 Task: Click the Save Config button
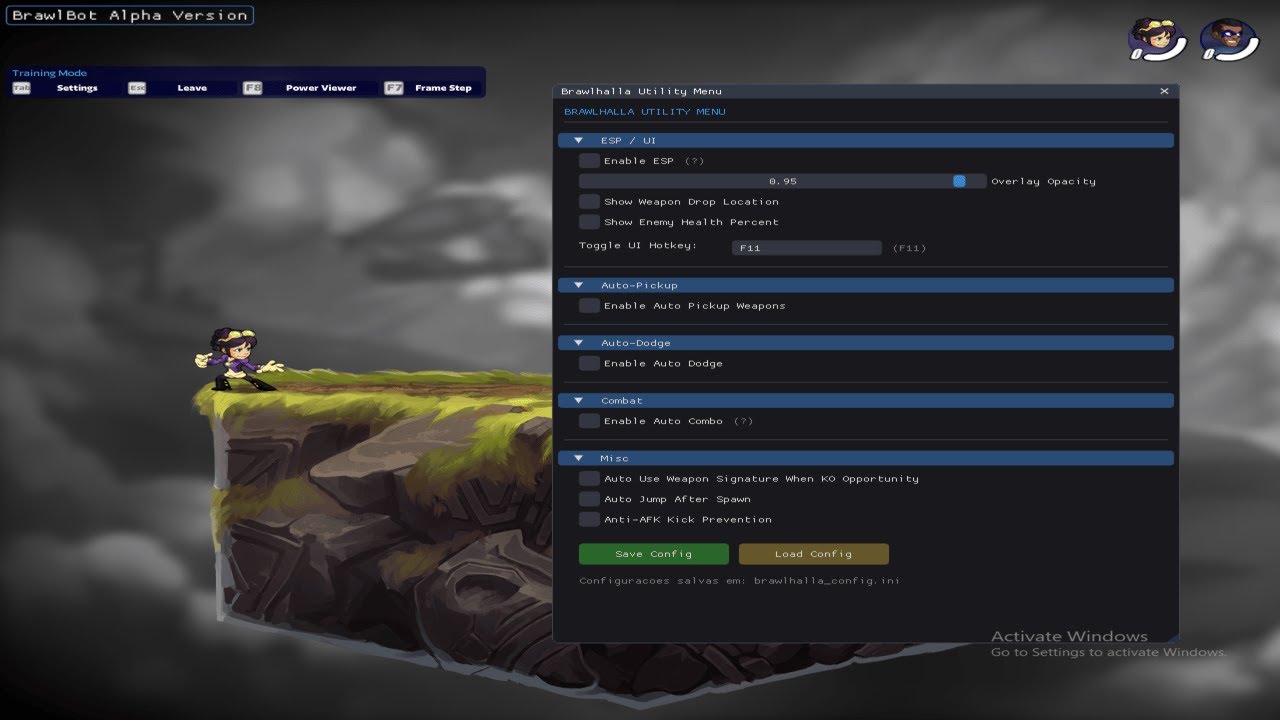(654, 554)
